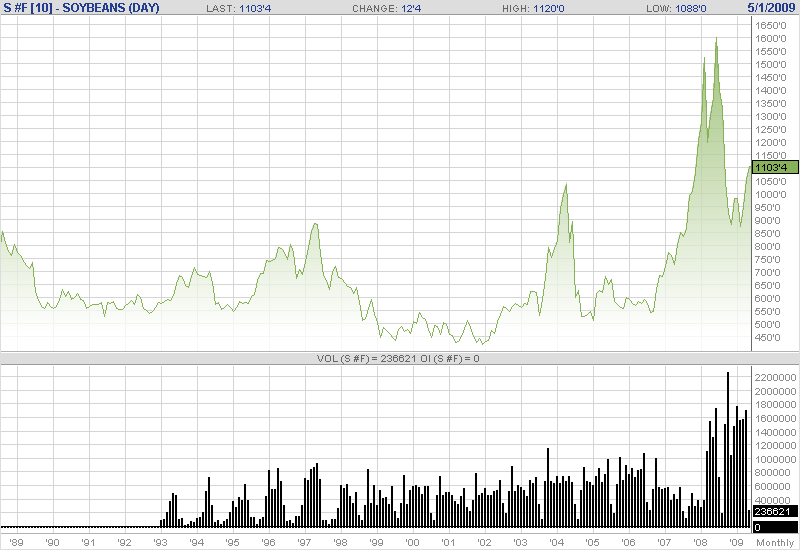Click the 500'0 price axis label
The height and width of the screenshot is (550, 800).
768,324
